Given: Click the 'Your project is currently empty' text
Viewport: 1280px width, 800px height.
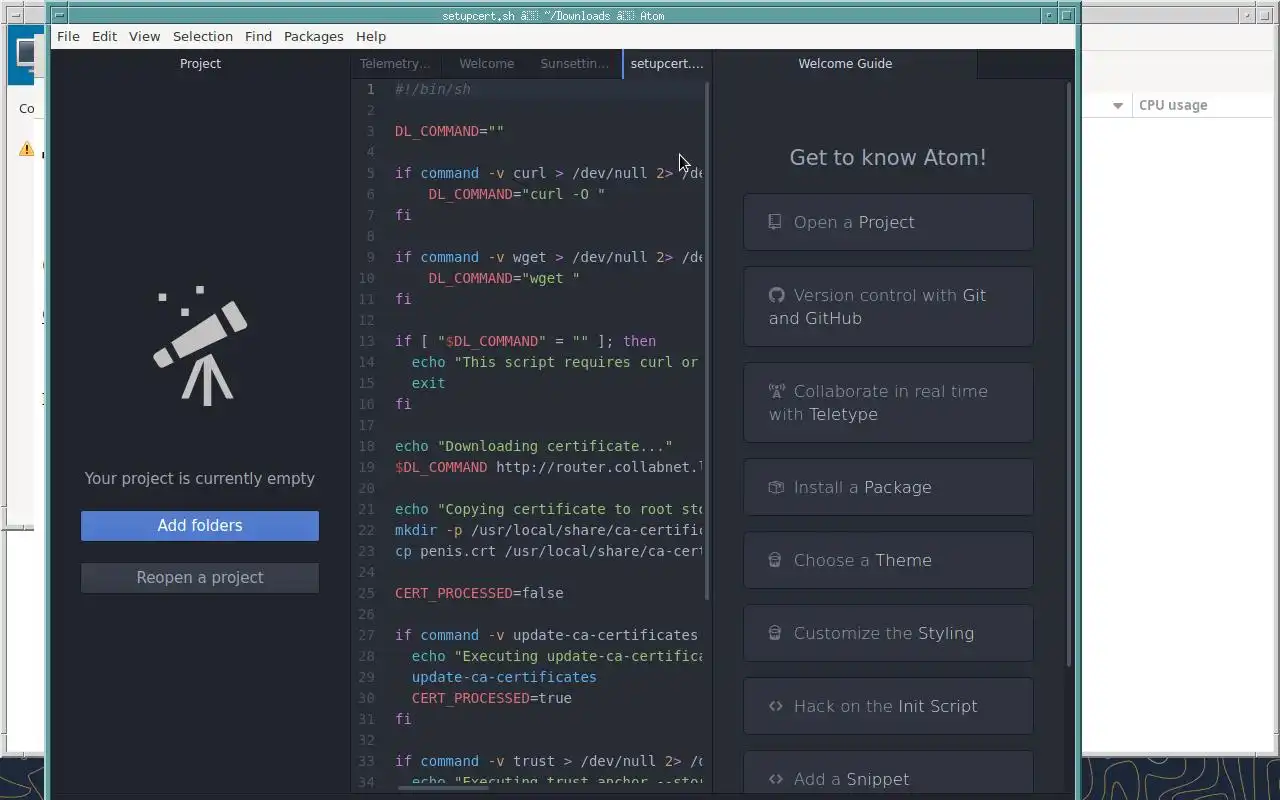Looking at the screenshot, I should click(200, 478).
